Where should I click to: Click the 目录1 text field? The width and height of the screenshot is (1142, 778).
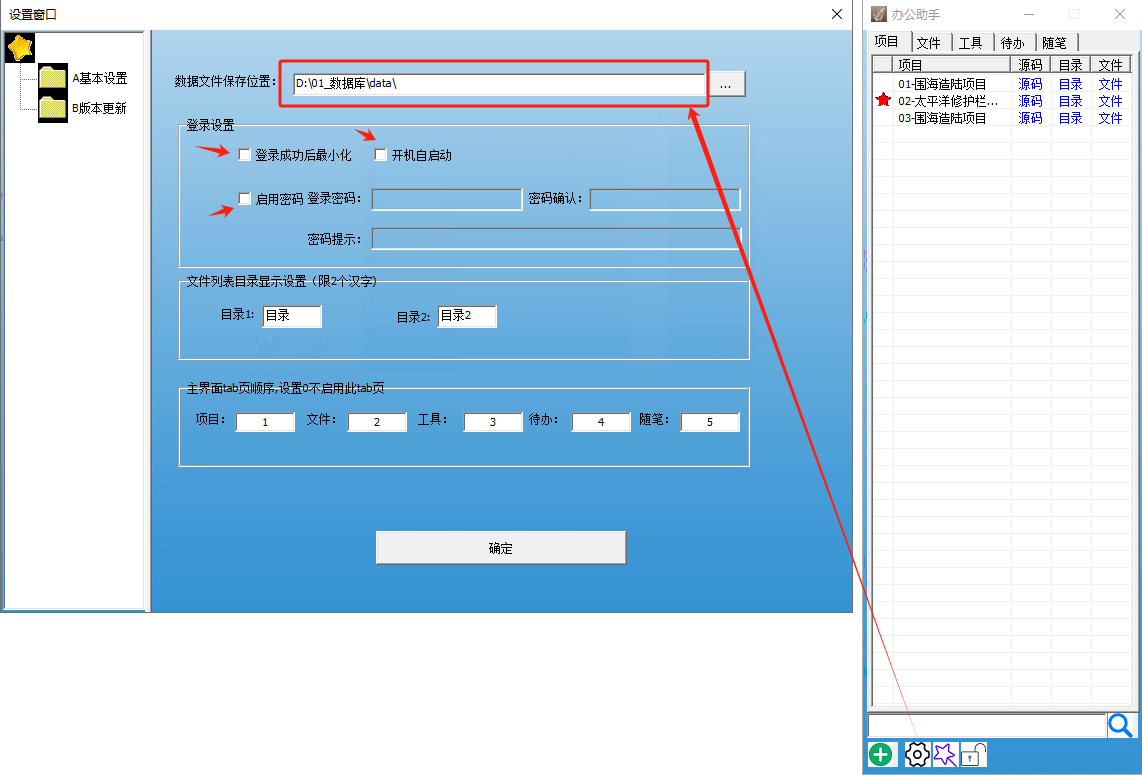pyautogui.click(x=292, y=315)
